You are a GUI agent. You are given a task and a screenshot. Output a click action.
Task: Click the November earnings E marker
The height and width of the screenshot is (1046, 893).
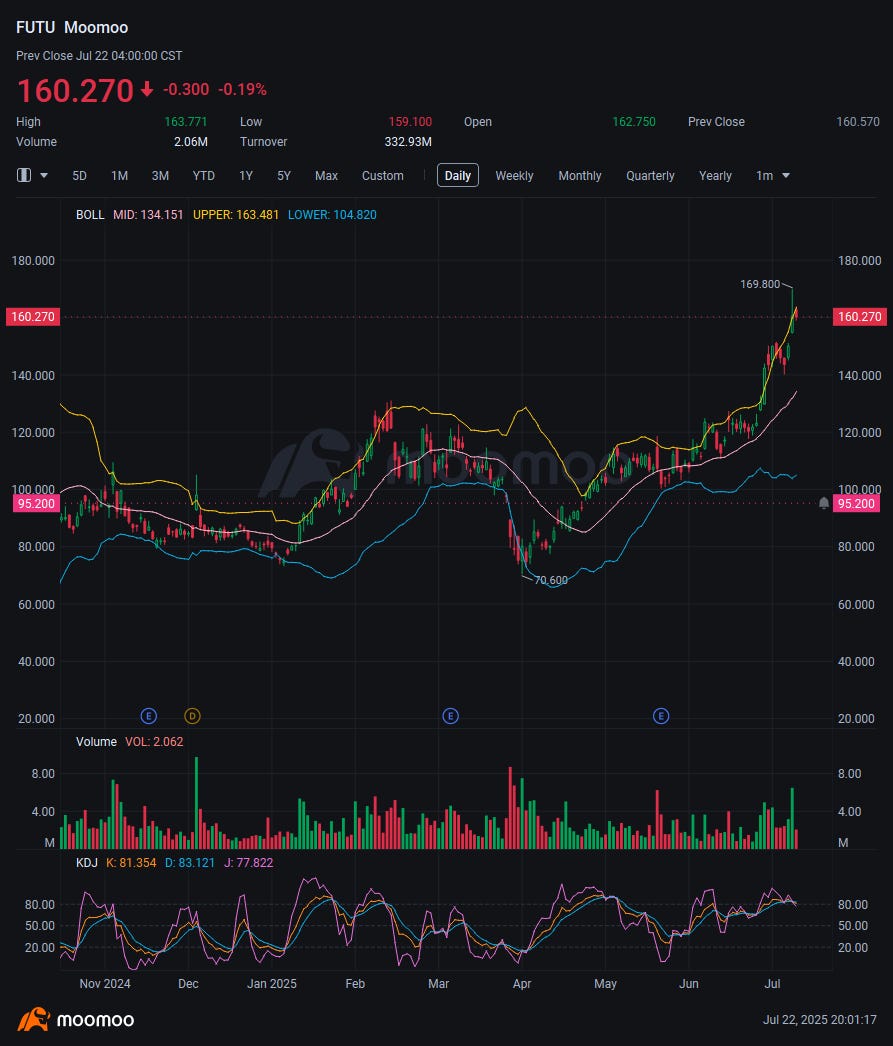149,716
